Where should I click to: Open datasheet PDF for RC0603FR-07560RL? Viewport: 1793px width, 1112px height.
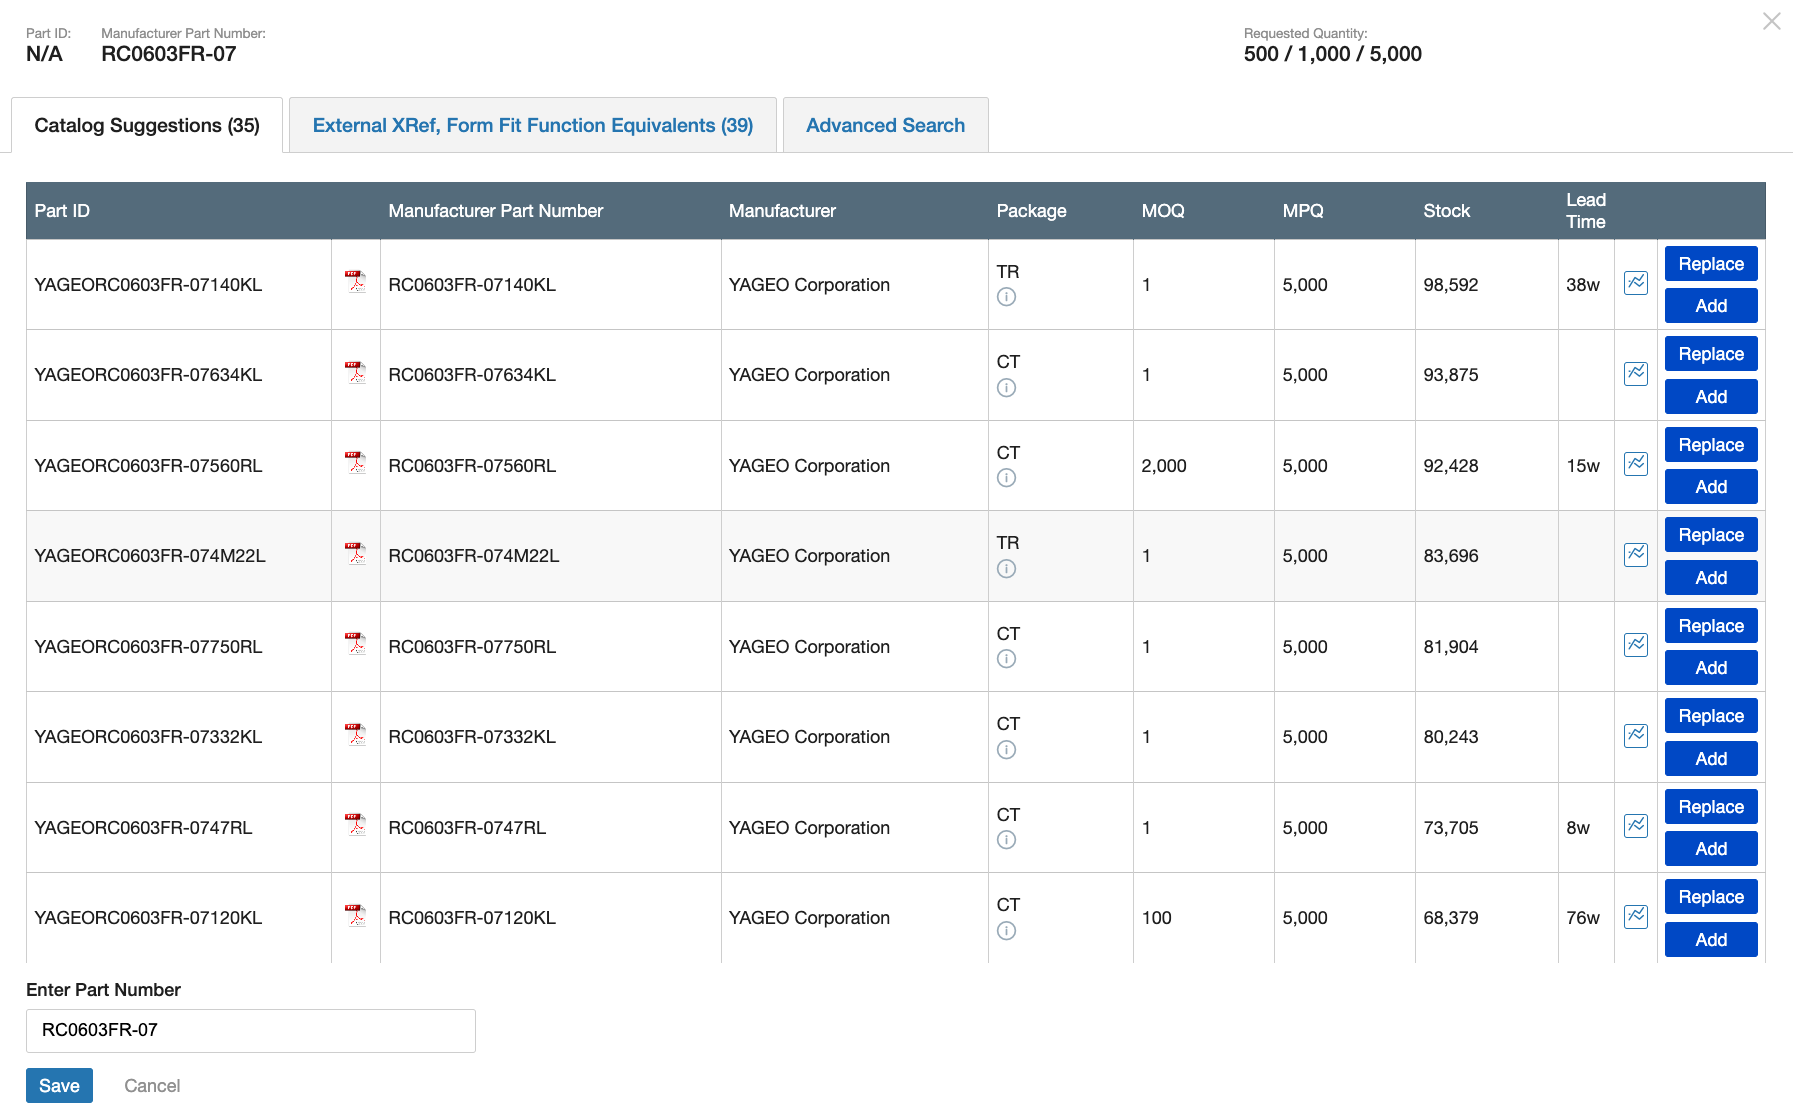(355, 462)
